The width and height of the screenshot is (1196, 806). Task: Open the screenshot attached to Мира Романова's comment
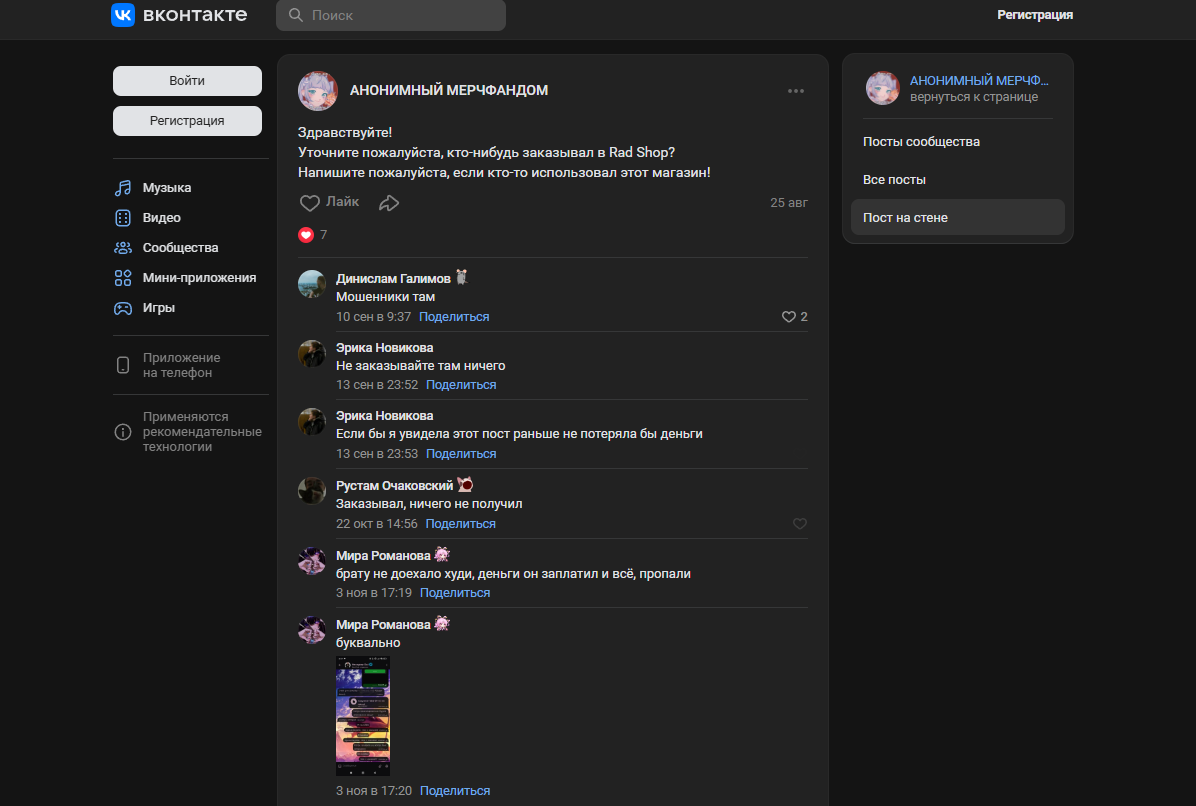click(x=363, y=716)
